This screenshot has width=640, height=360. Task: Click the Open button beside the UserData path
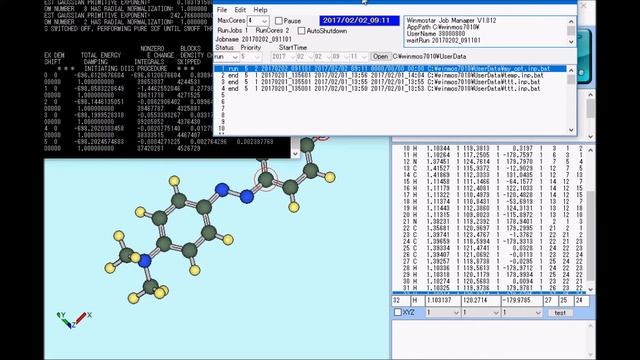[380, 57]
